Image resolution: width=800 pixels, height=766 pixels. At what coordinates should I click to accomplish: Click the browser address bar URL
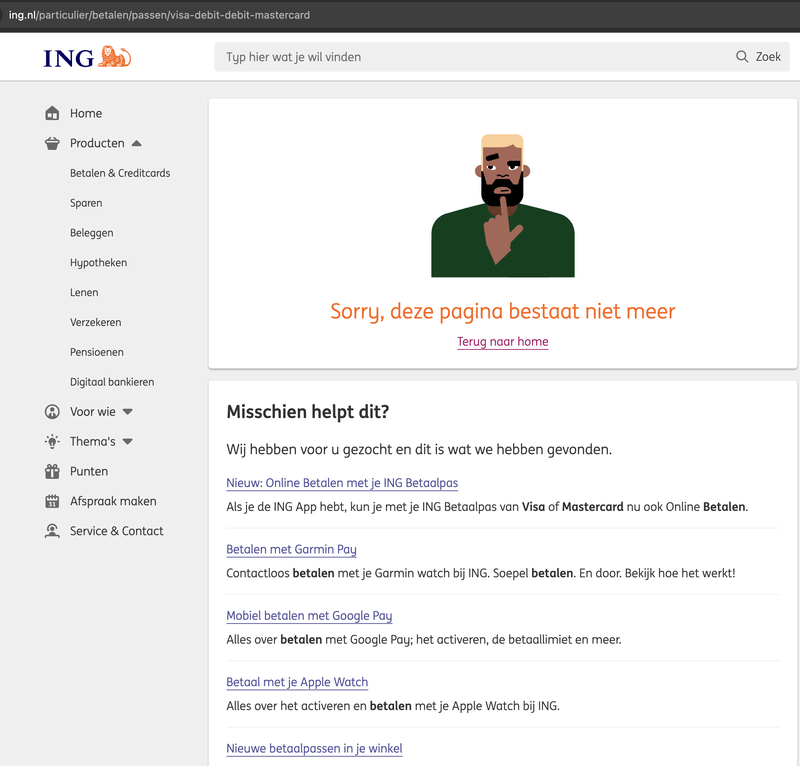tap(159, 15)
